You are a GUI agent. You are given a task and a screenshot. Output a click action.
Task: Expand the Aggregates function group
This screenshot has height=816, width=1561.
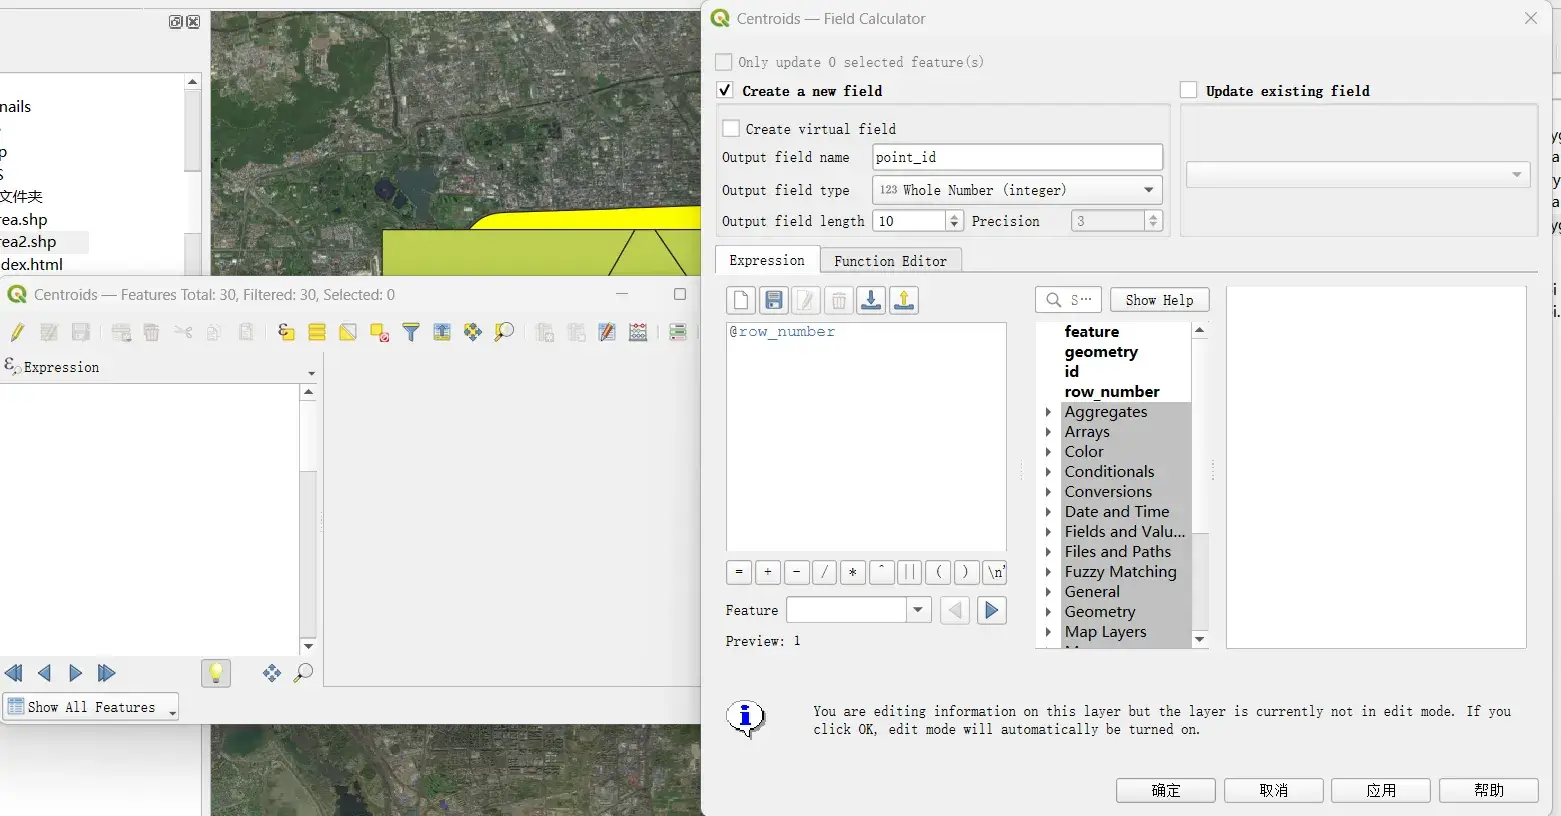1048,412
